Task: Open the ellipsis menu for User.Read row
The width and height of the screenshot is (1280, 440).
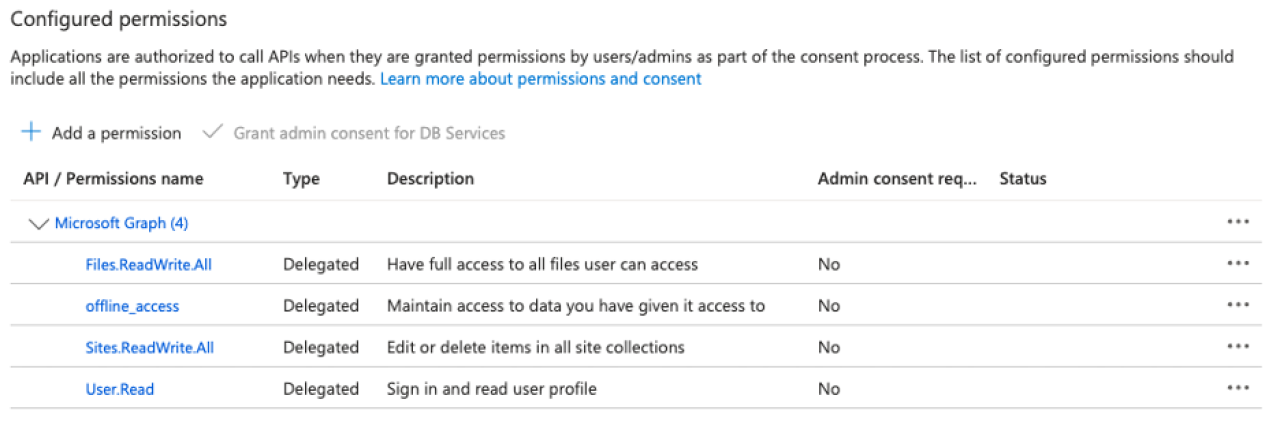Action: pyautogui.click(x=1238, y=388)
